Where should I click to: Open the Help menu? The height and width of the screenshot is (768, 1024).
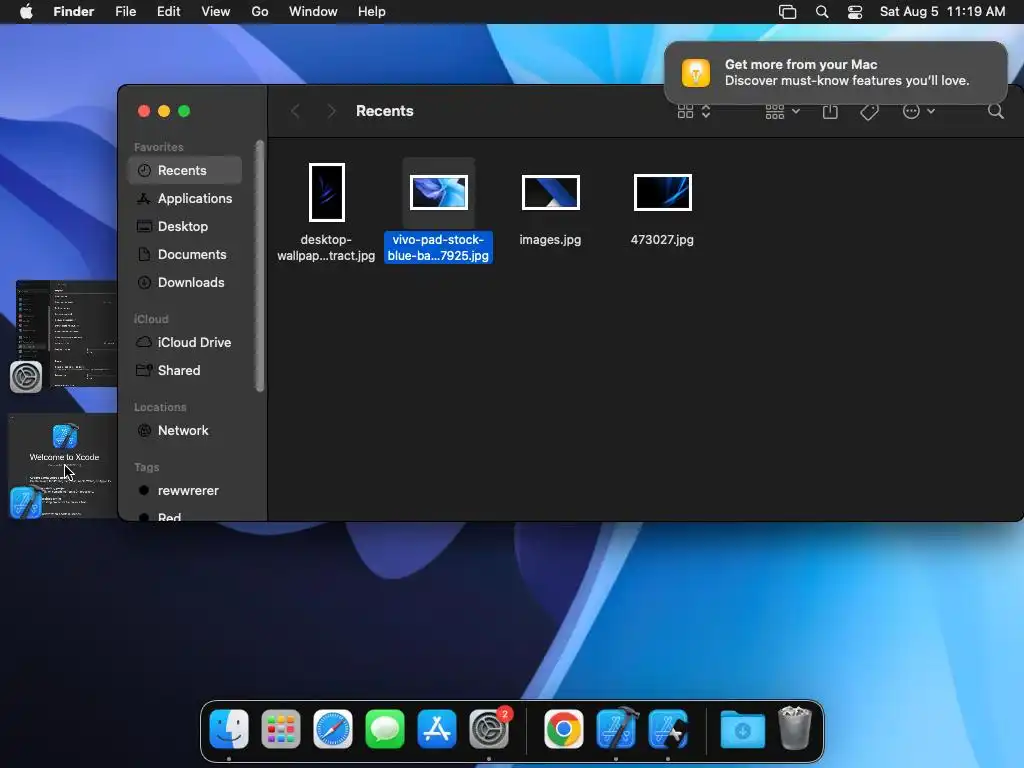pos(372,12)
